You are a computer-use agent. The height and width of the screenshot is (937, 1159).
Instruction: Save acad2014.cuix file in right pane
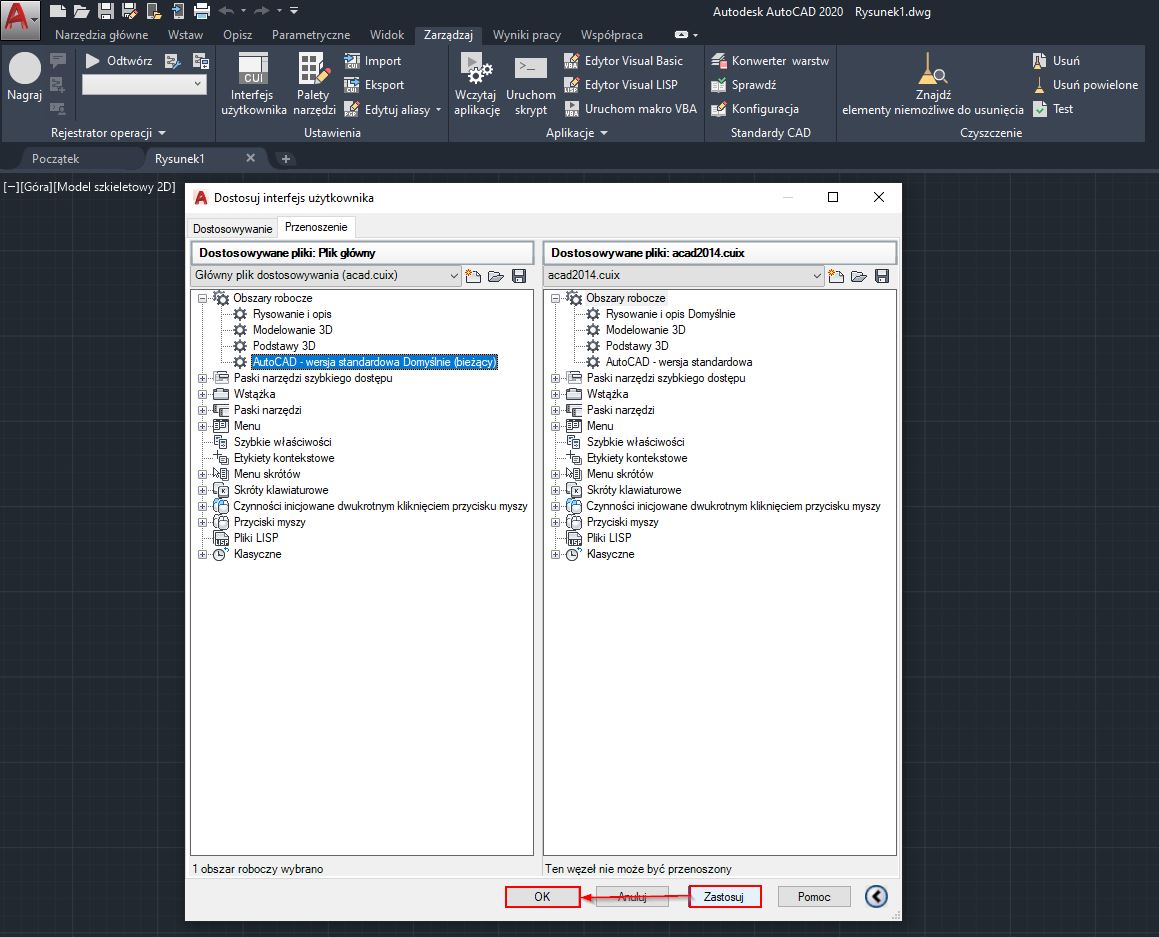882,276
